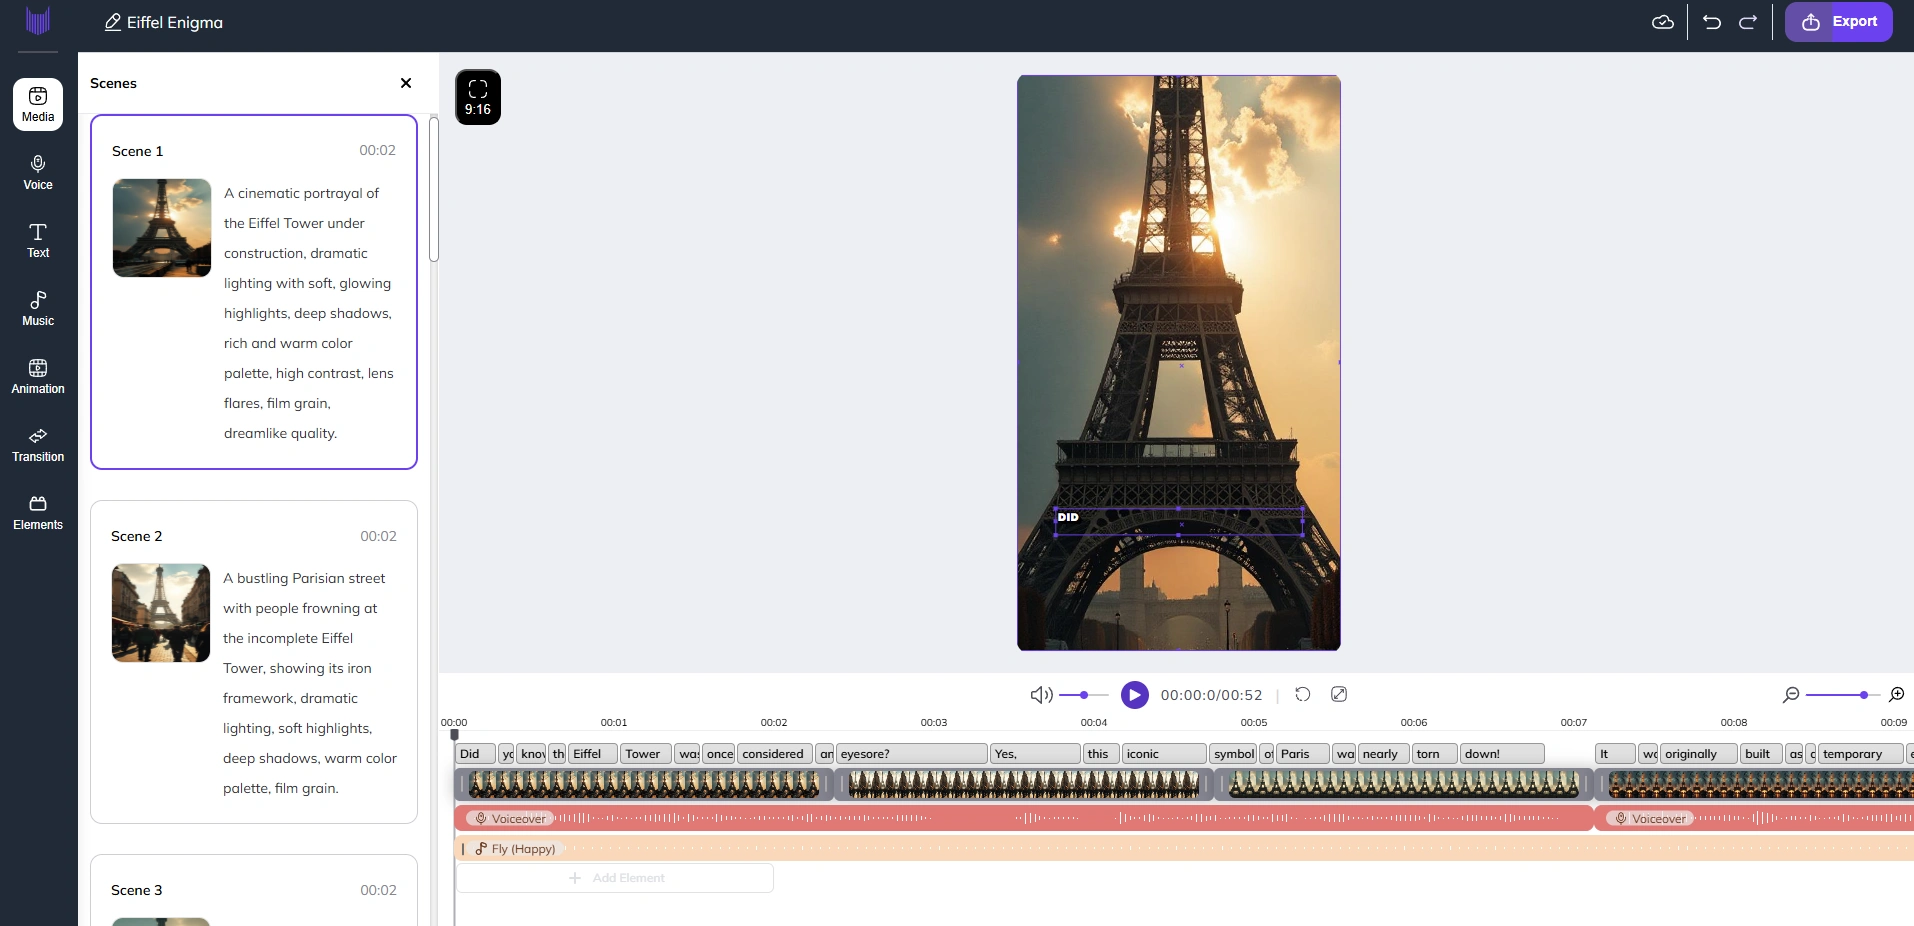Select the first Voiceover track clip

[1024, 818]
